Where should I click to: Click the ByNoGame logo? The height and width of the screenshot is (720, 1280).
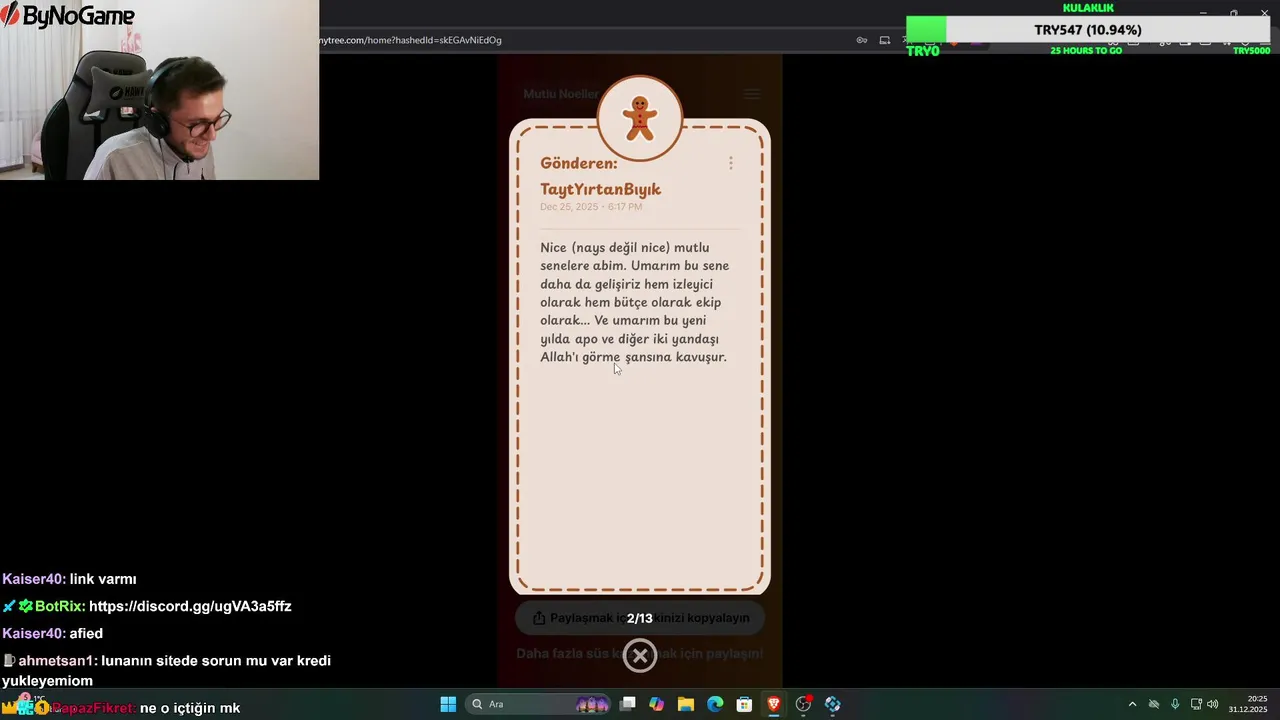click(67, 15)
